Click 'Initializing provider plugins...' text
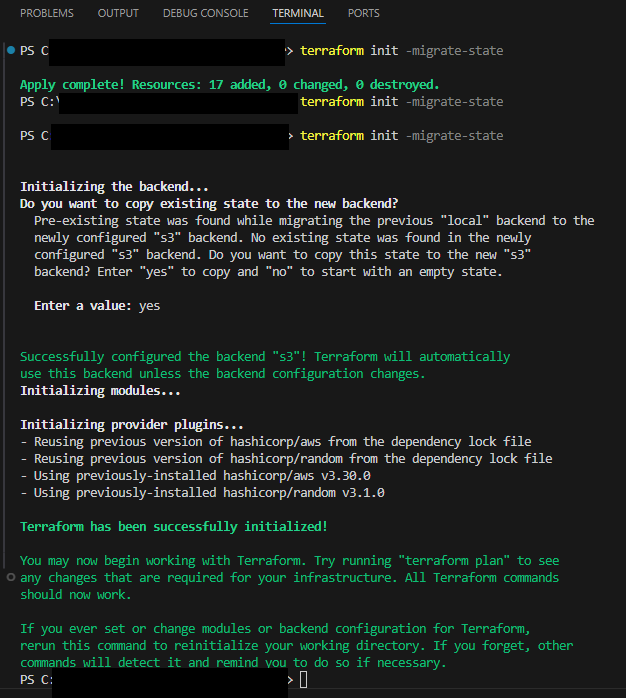The height and width of the screenshot is (698, 626). point(132,425)
